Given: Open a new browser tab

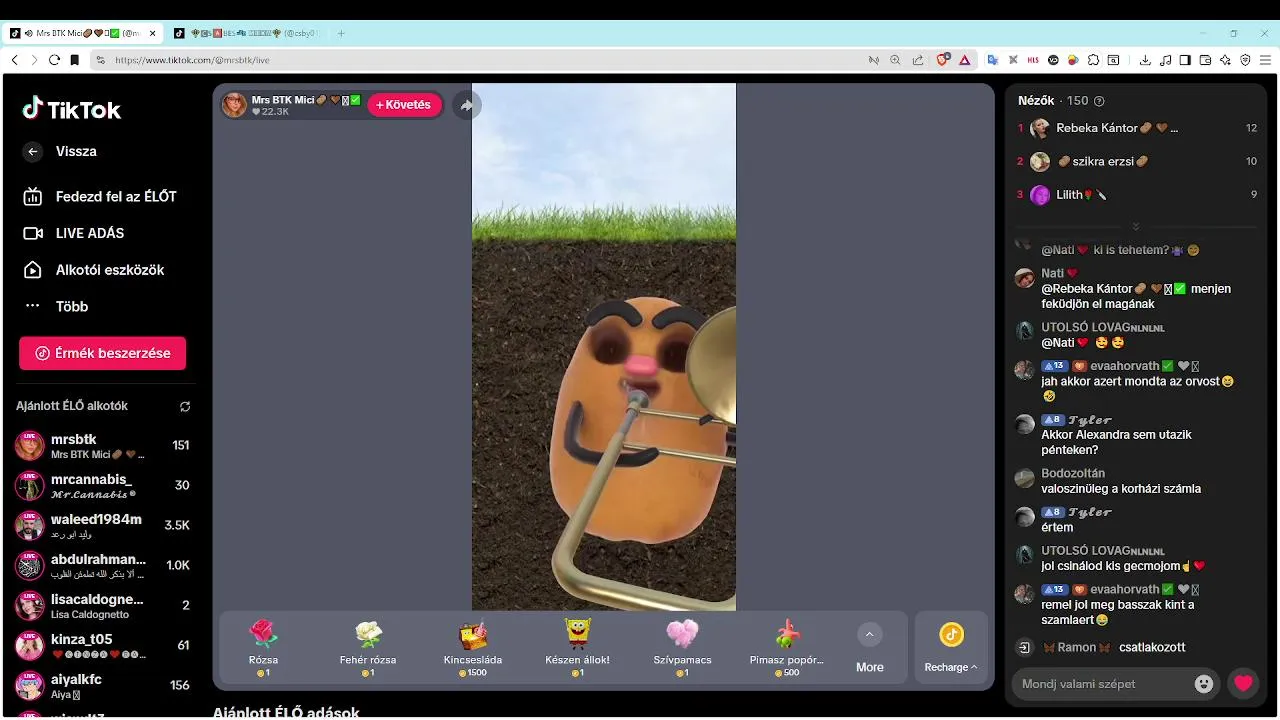Looking at the screenshot, I should click(341, 33).
